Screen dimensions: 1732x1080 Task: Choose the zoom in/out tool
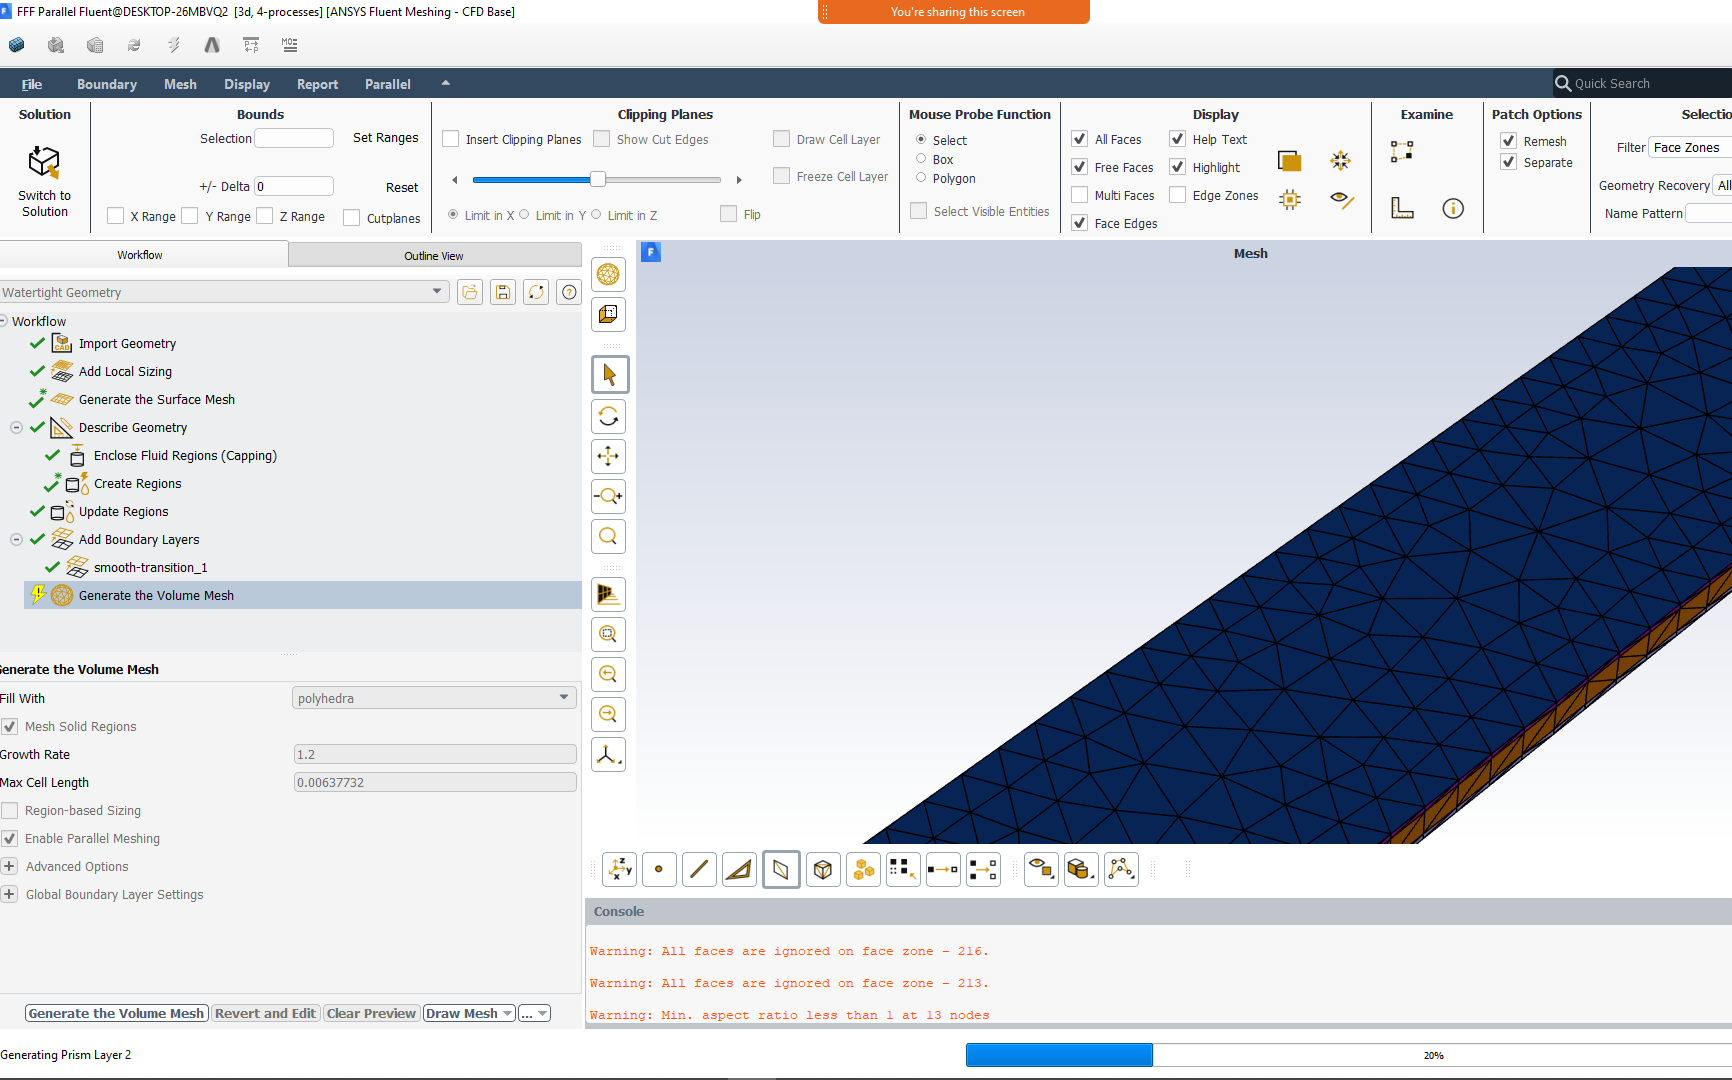tap(609, 496)
